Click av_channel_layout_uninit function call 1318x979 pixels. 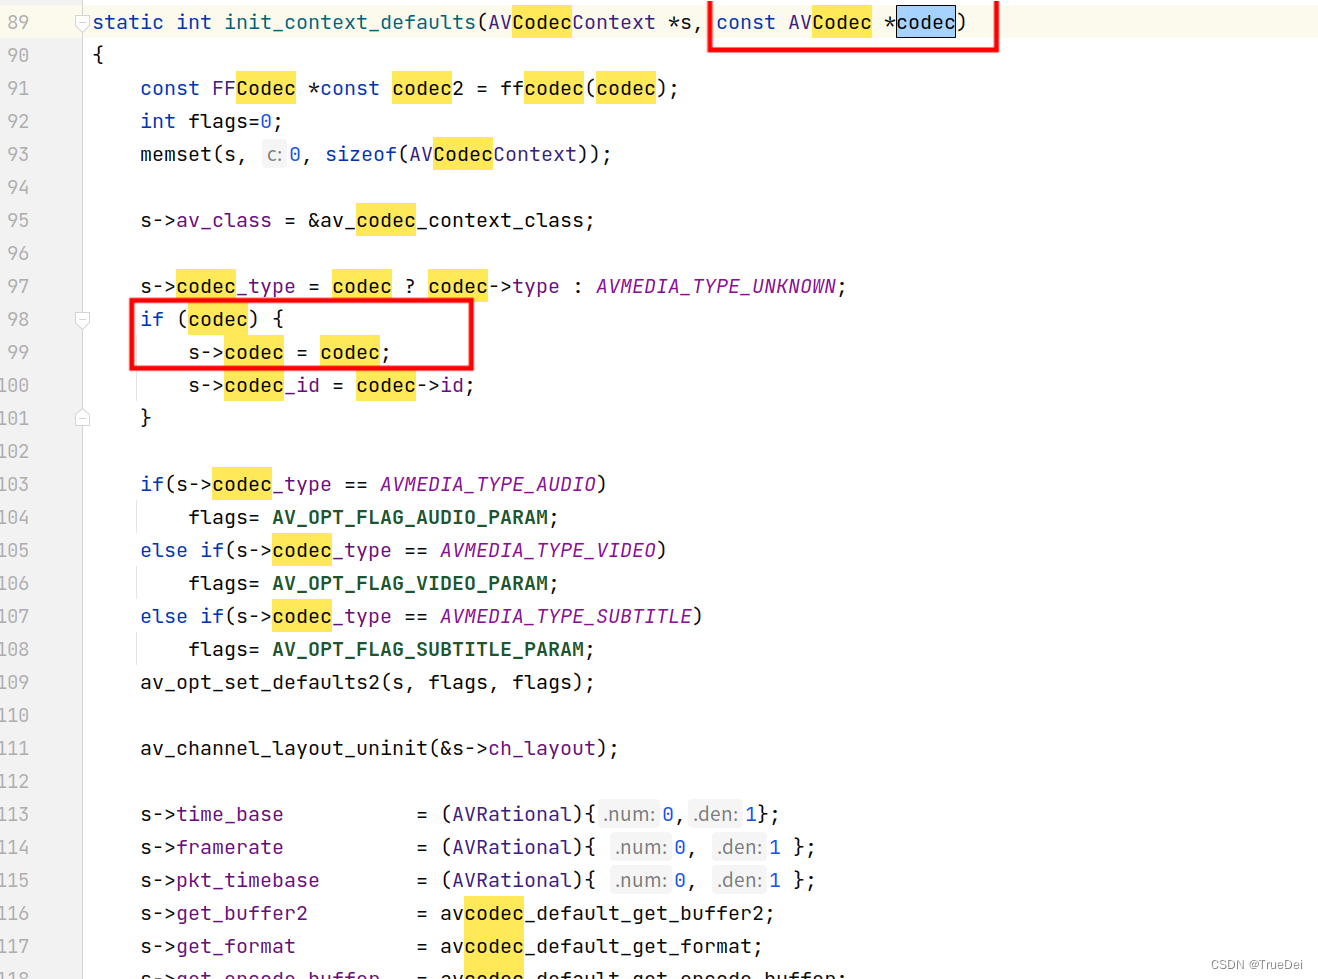284,748
